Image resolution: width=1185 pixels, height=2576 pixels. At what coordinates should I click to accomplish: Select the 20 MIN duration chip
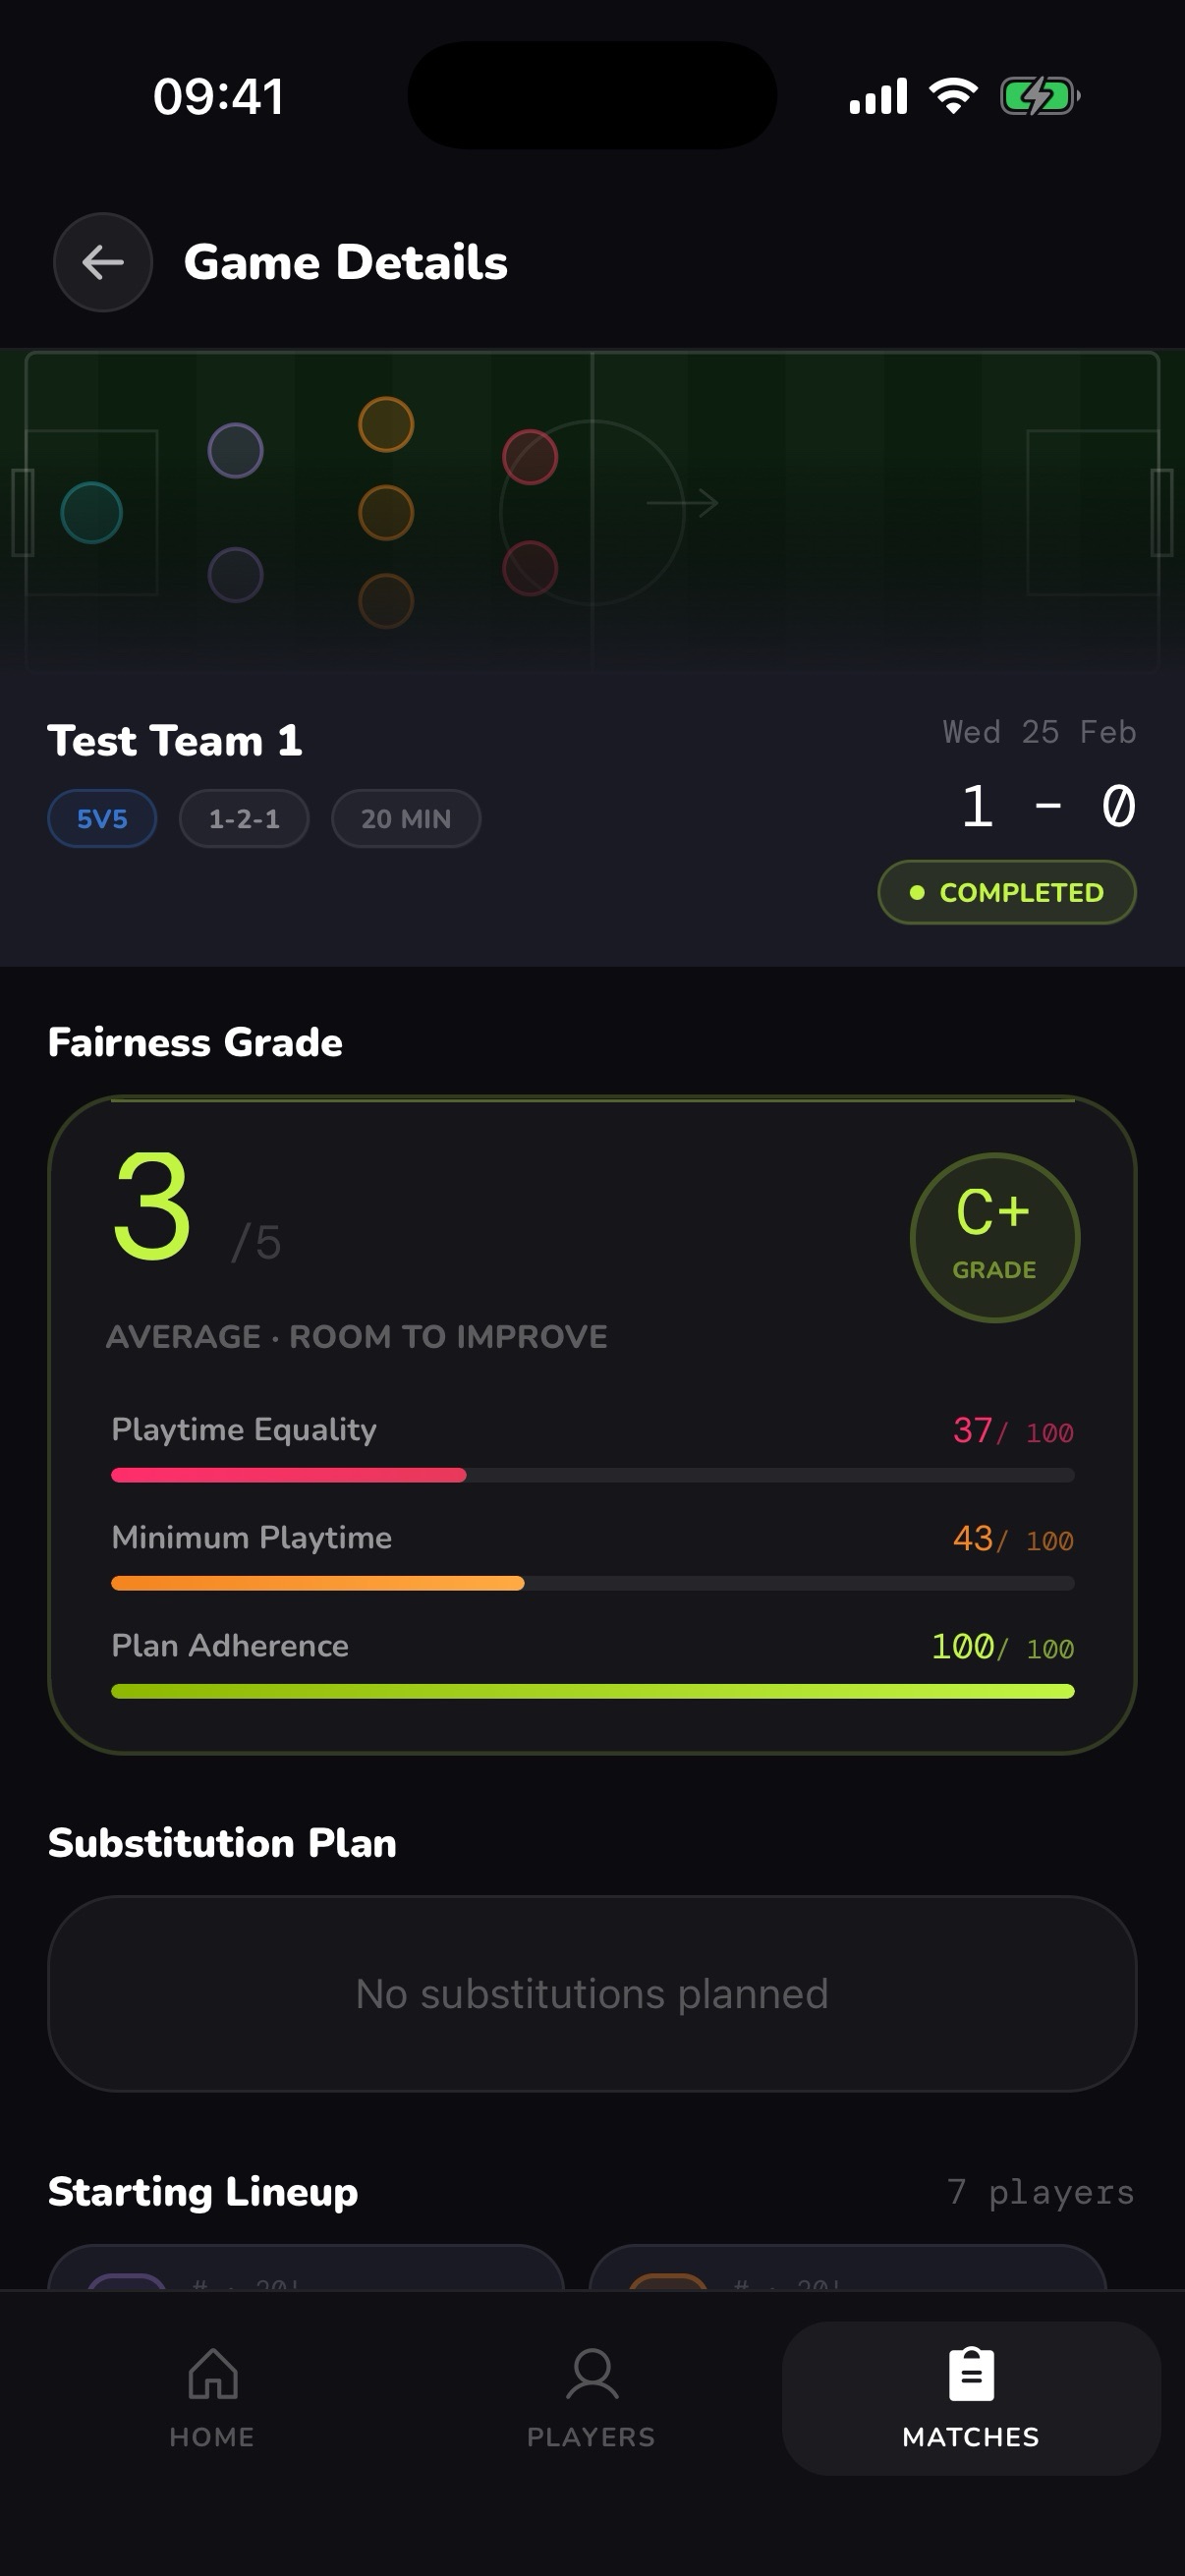(406, 818)
